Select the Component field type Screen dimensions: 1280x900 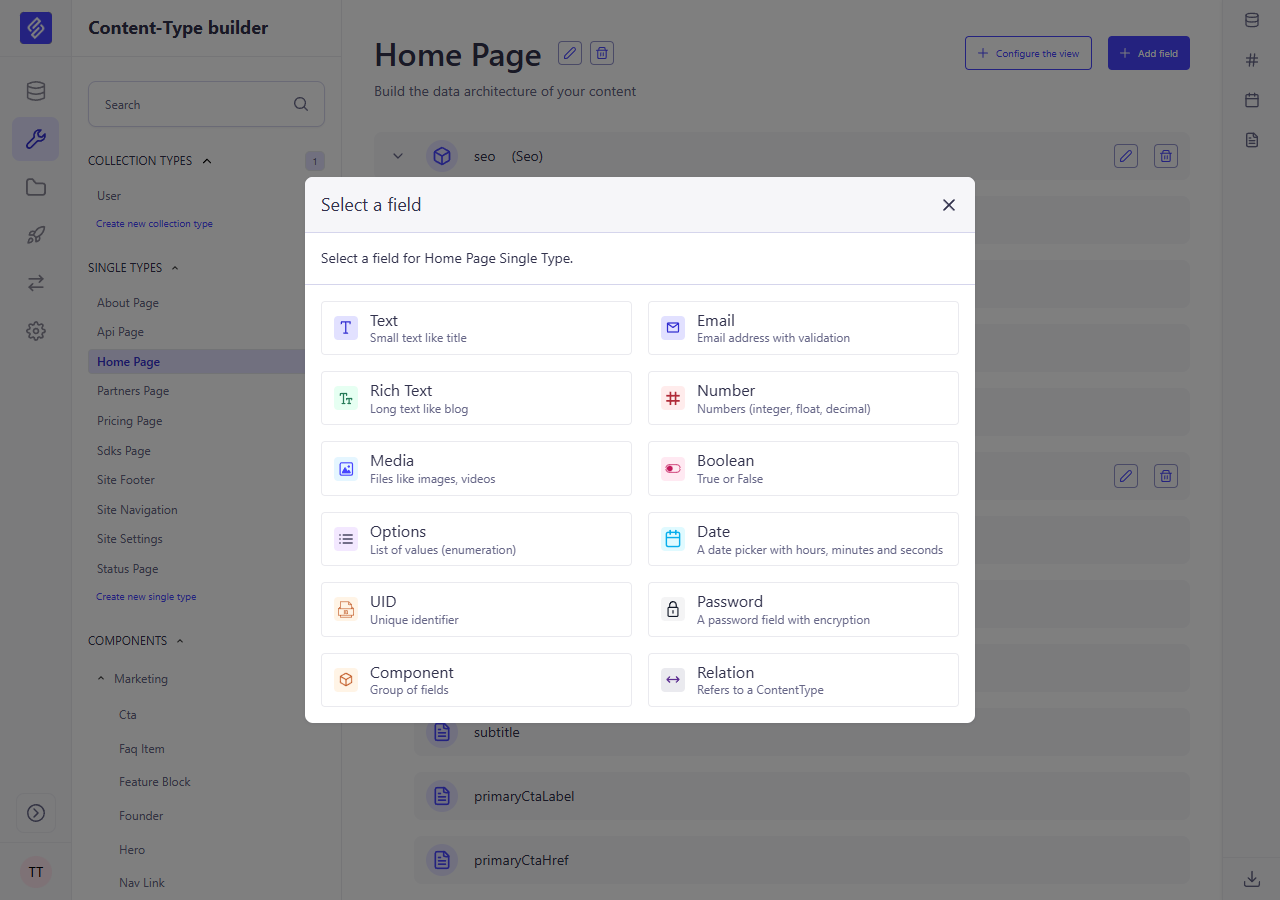(x=476, y=680)
